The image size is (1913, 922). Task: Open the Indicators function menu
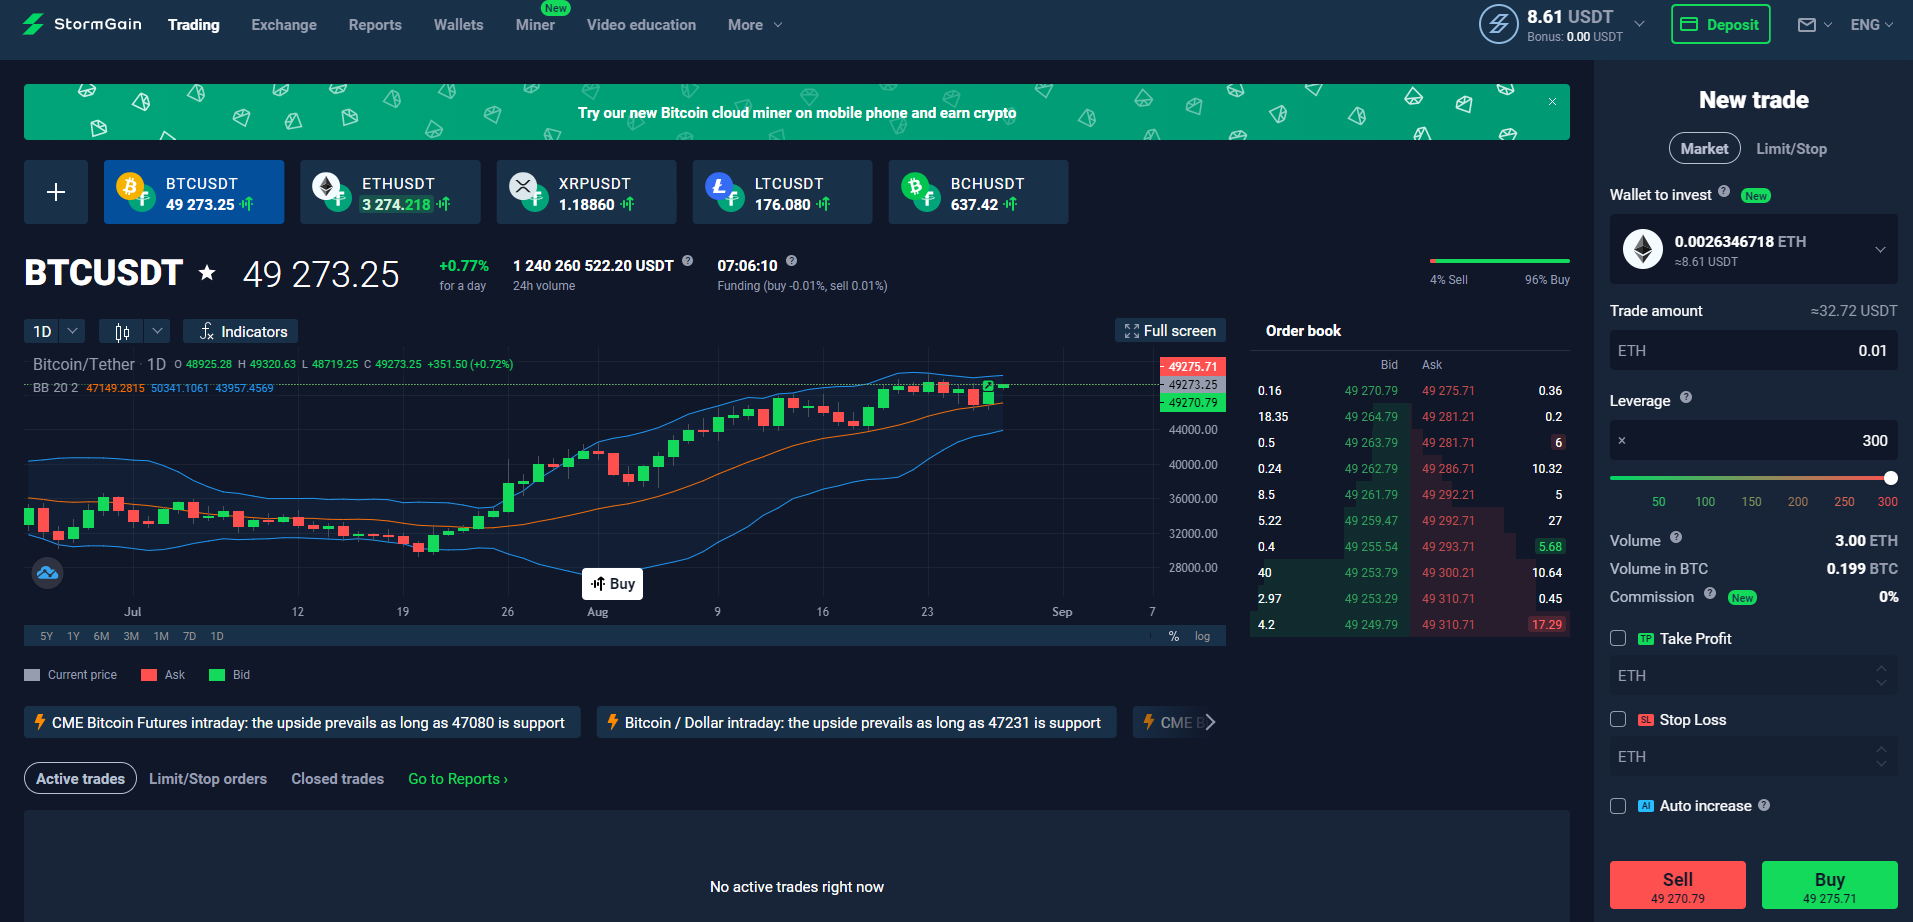[x=240, y=332]
